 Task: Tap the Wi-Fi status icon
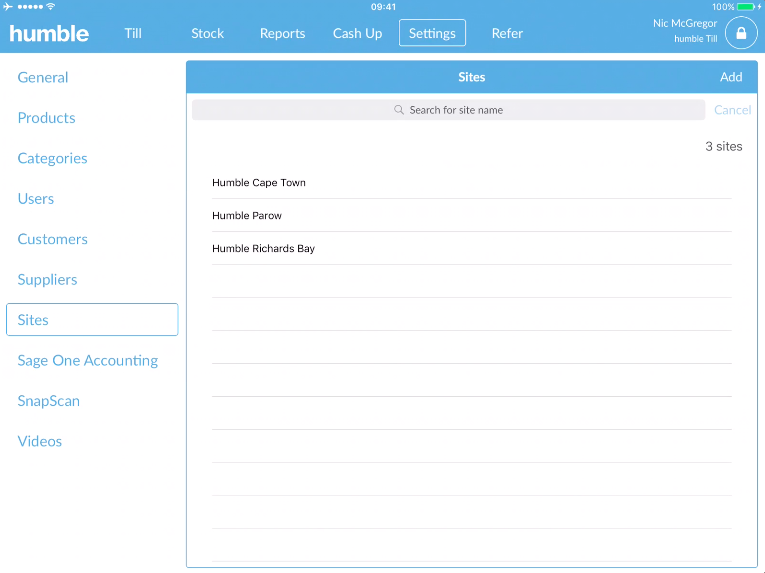[50, 7]
